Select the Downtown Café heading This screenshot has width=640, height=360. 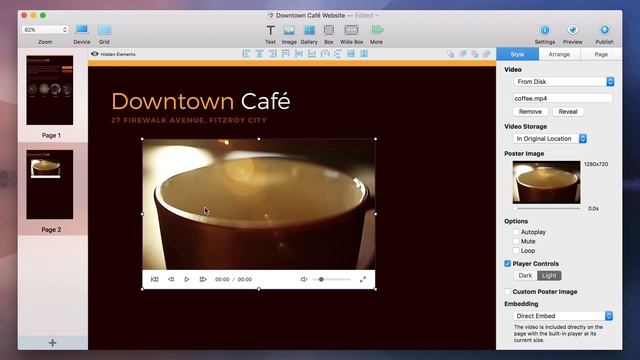click(201, 101)
